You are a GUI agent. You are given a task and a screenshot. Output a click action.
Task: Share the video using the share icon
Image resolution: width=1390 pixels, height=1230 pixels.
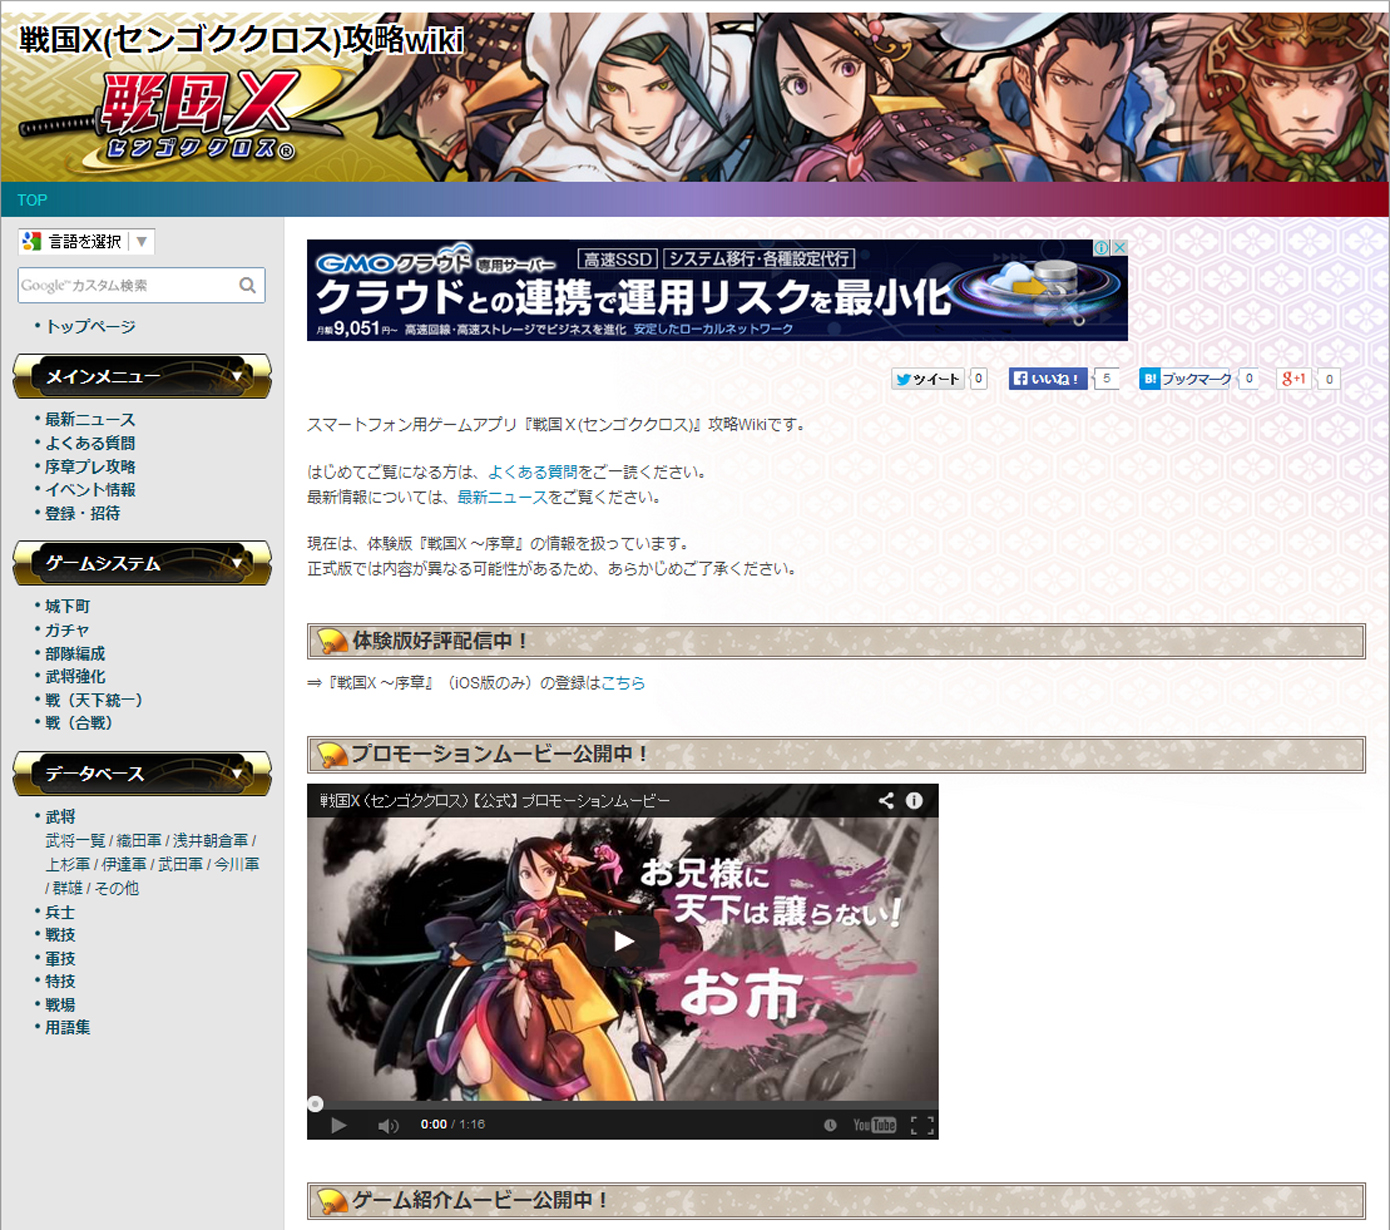[886, 800]
